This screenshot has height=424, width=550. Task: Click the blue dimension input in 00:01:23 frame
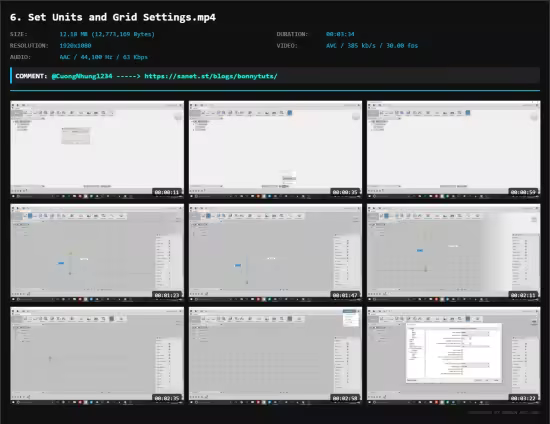61,263
